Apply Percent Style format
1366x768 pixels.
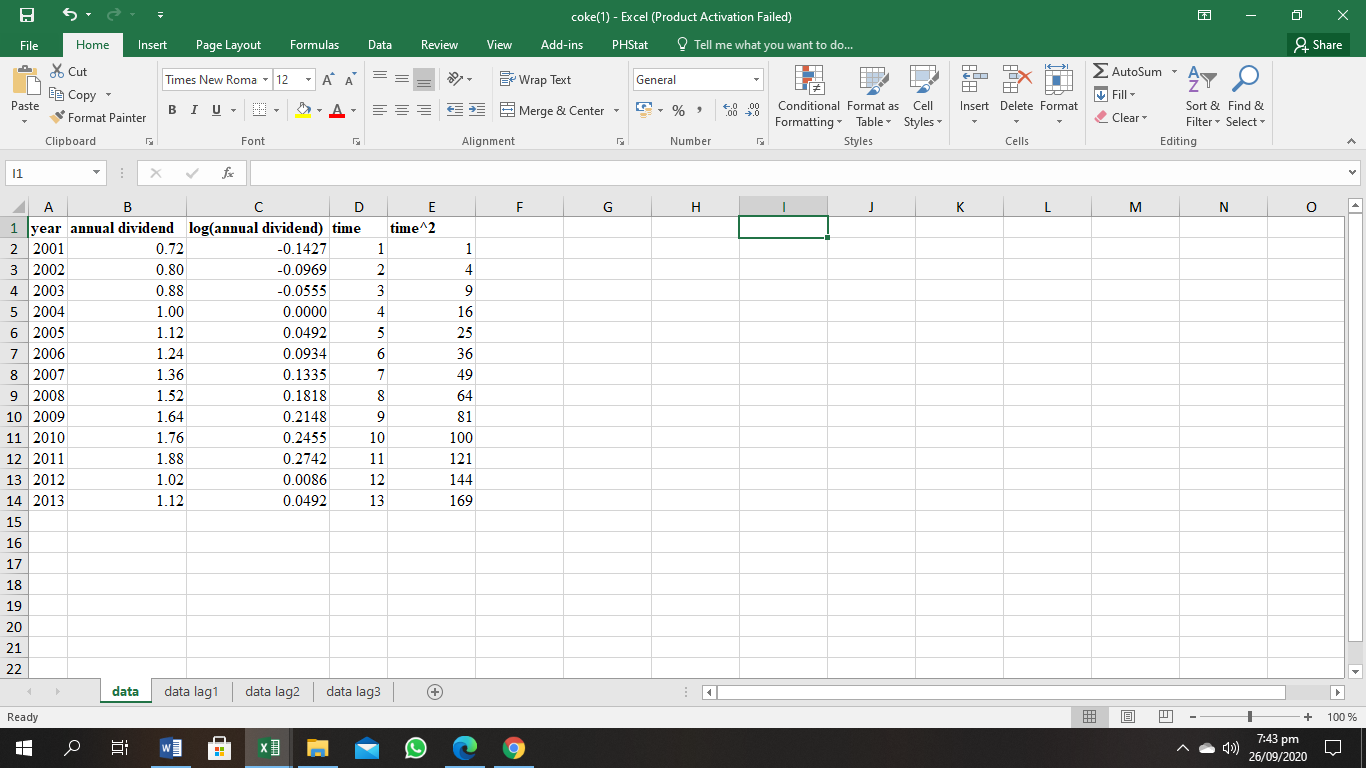678,110
